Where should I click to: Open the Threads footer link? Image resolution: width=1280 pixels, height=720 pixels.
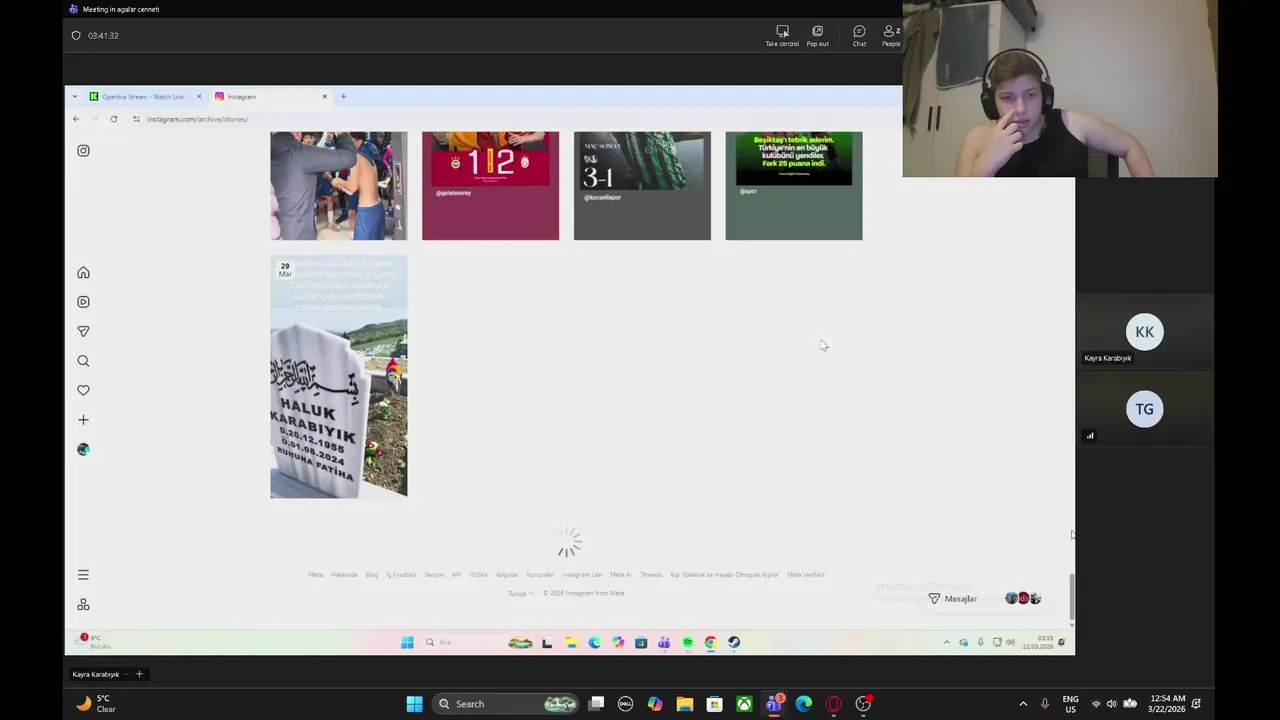(x=651, y=575)
